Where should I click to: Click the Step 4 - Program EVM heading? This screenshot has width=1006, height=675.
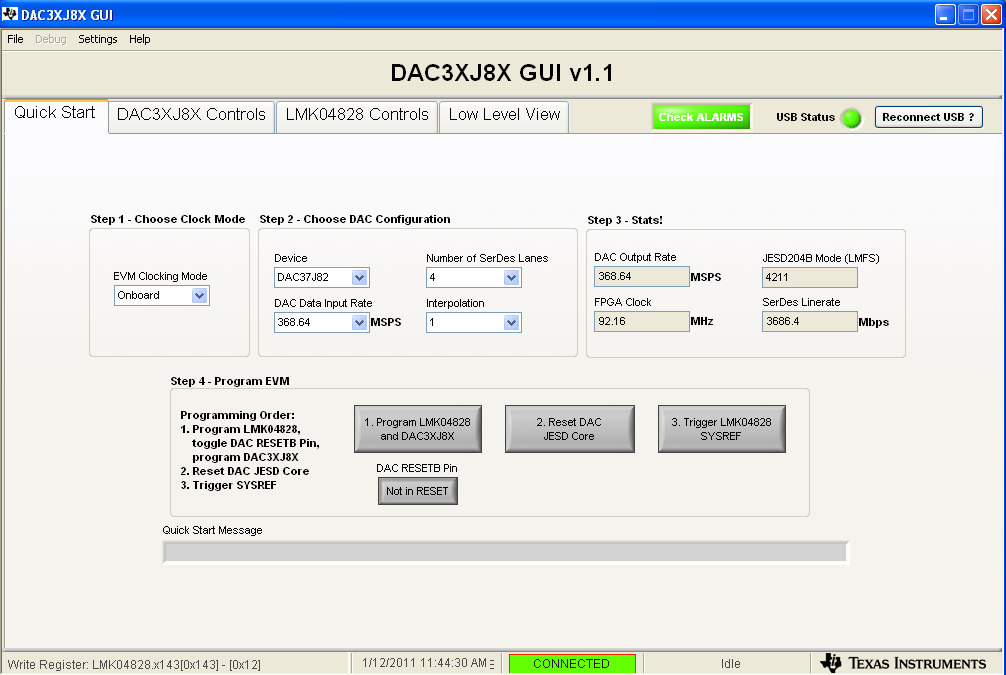point(230,380)
